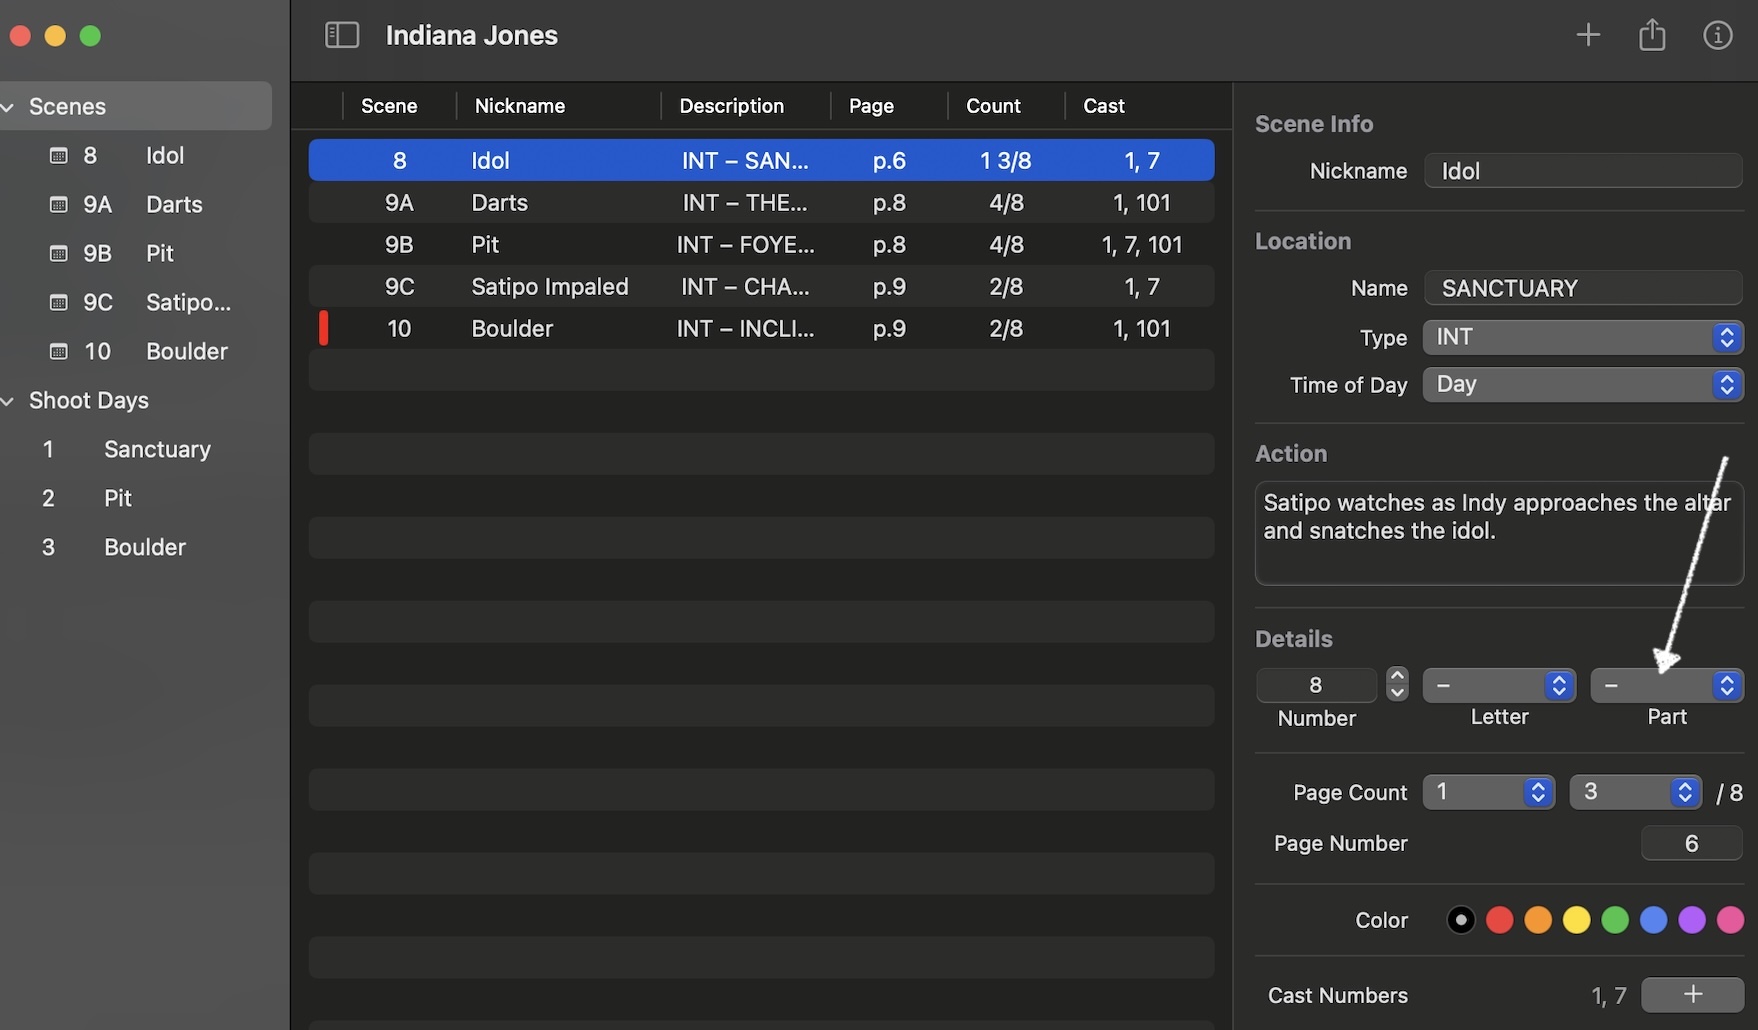Viewport: 1758px width, 1030px height.
Task: Open shoot day 3 Boulder
Action: [x=136, y=548]
